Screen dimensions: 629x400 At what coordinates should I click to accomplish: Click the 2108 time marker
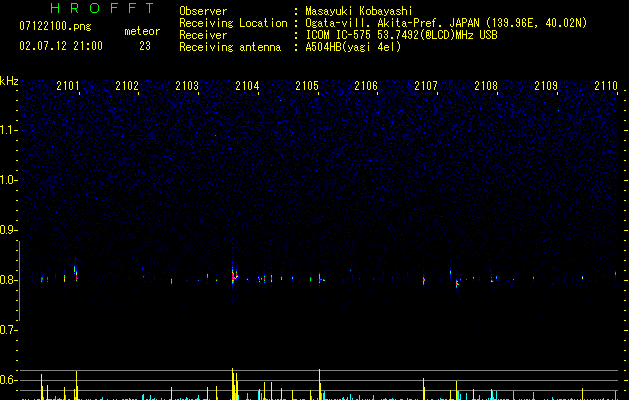pyautogui.click(x=486, y=86)
